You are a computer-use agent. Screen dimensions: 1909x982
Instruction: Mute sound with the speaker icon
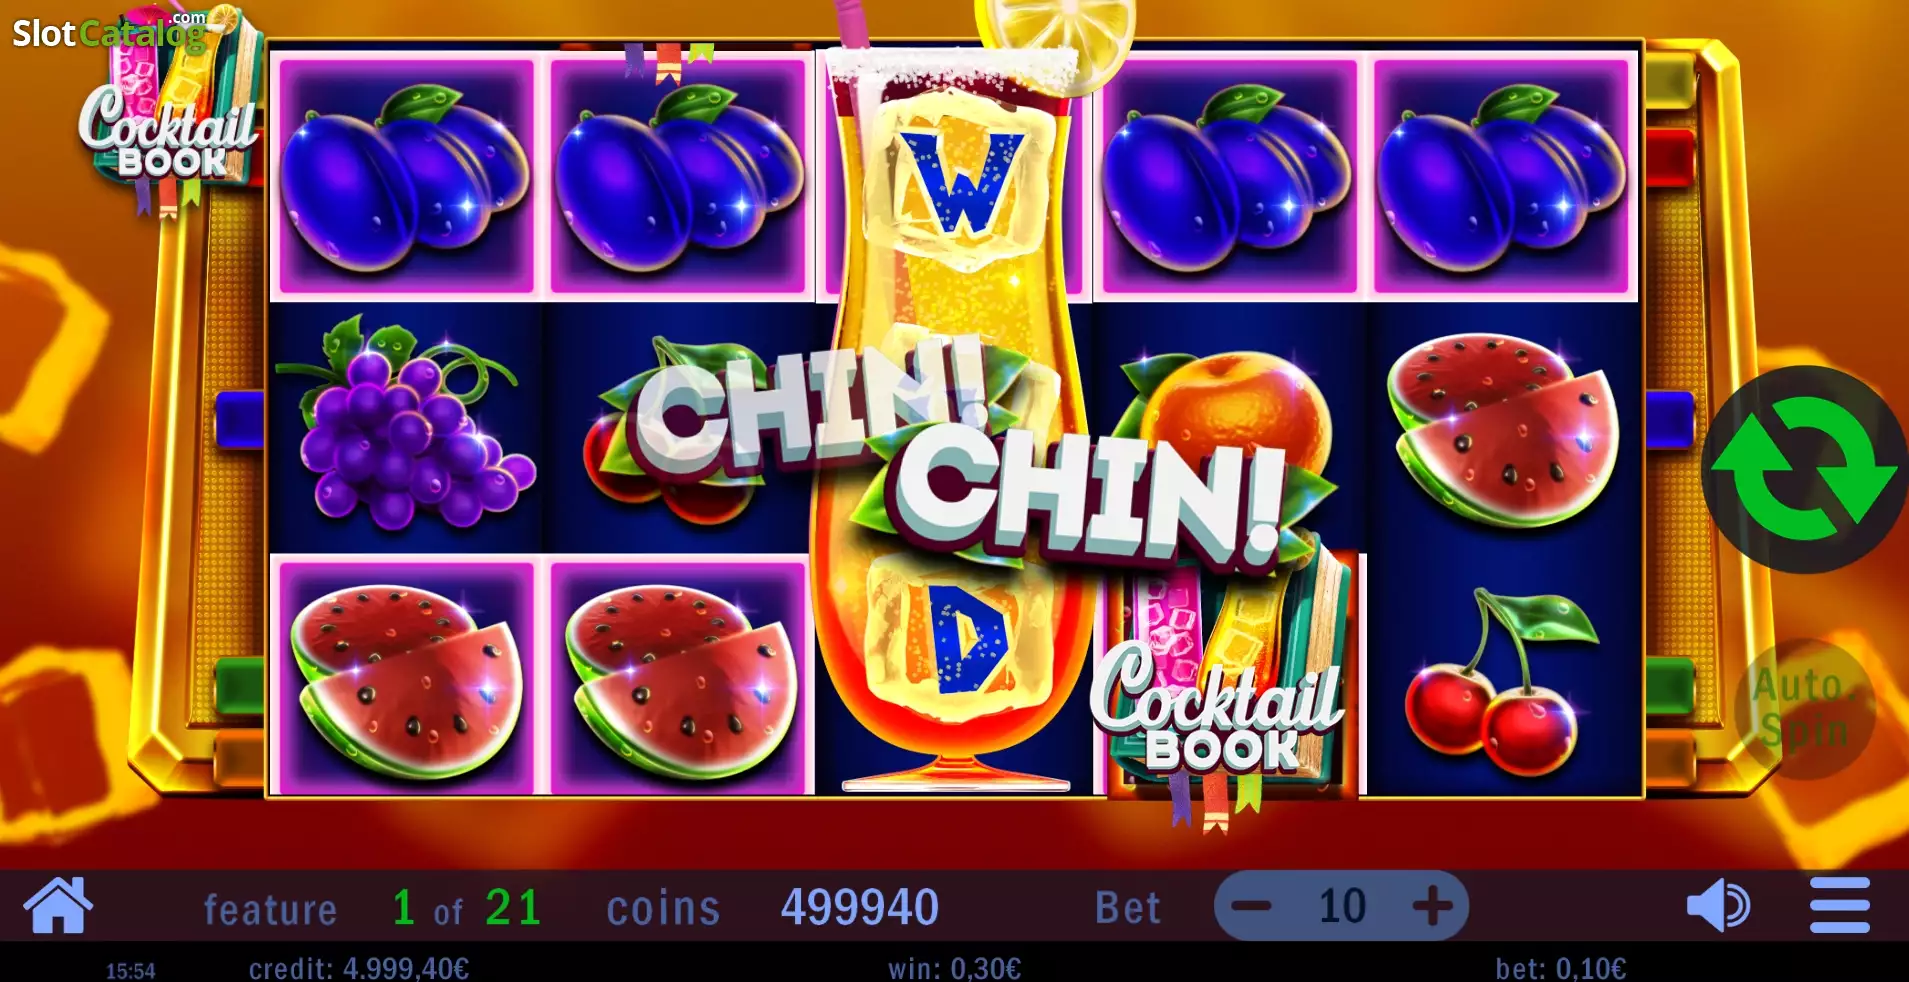pos(1718,906)
